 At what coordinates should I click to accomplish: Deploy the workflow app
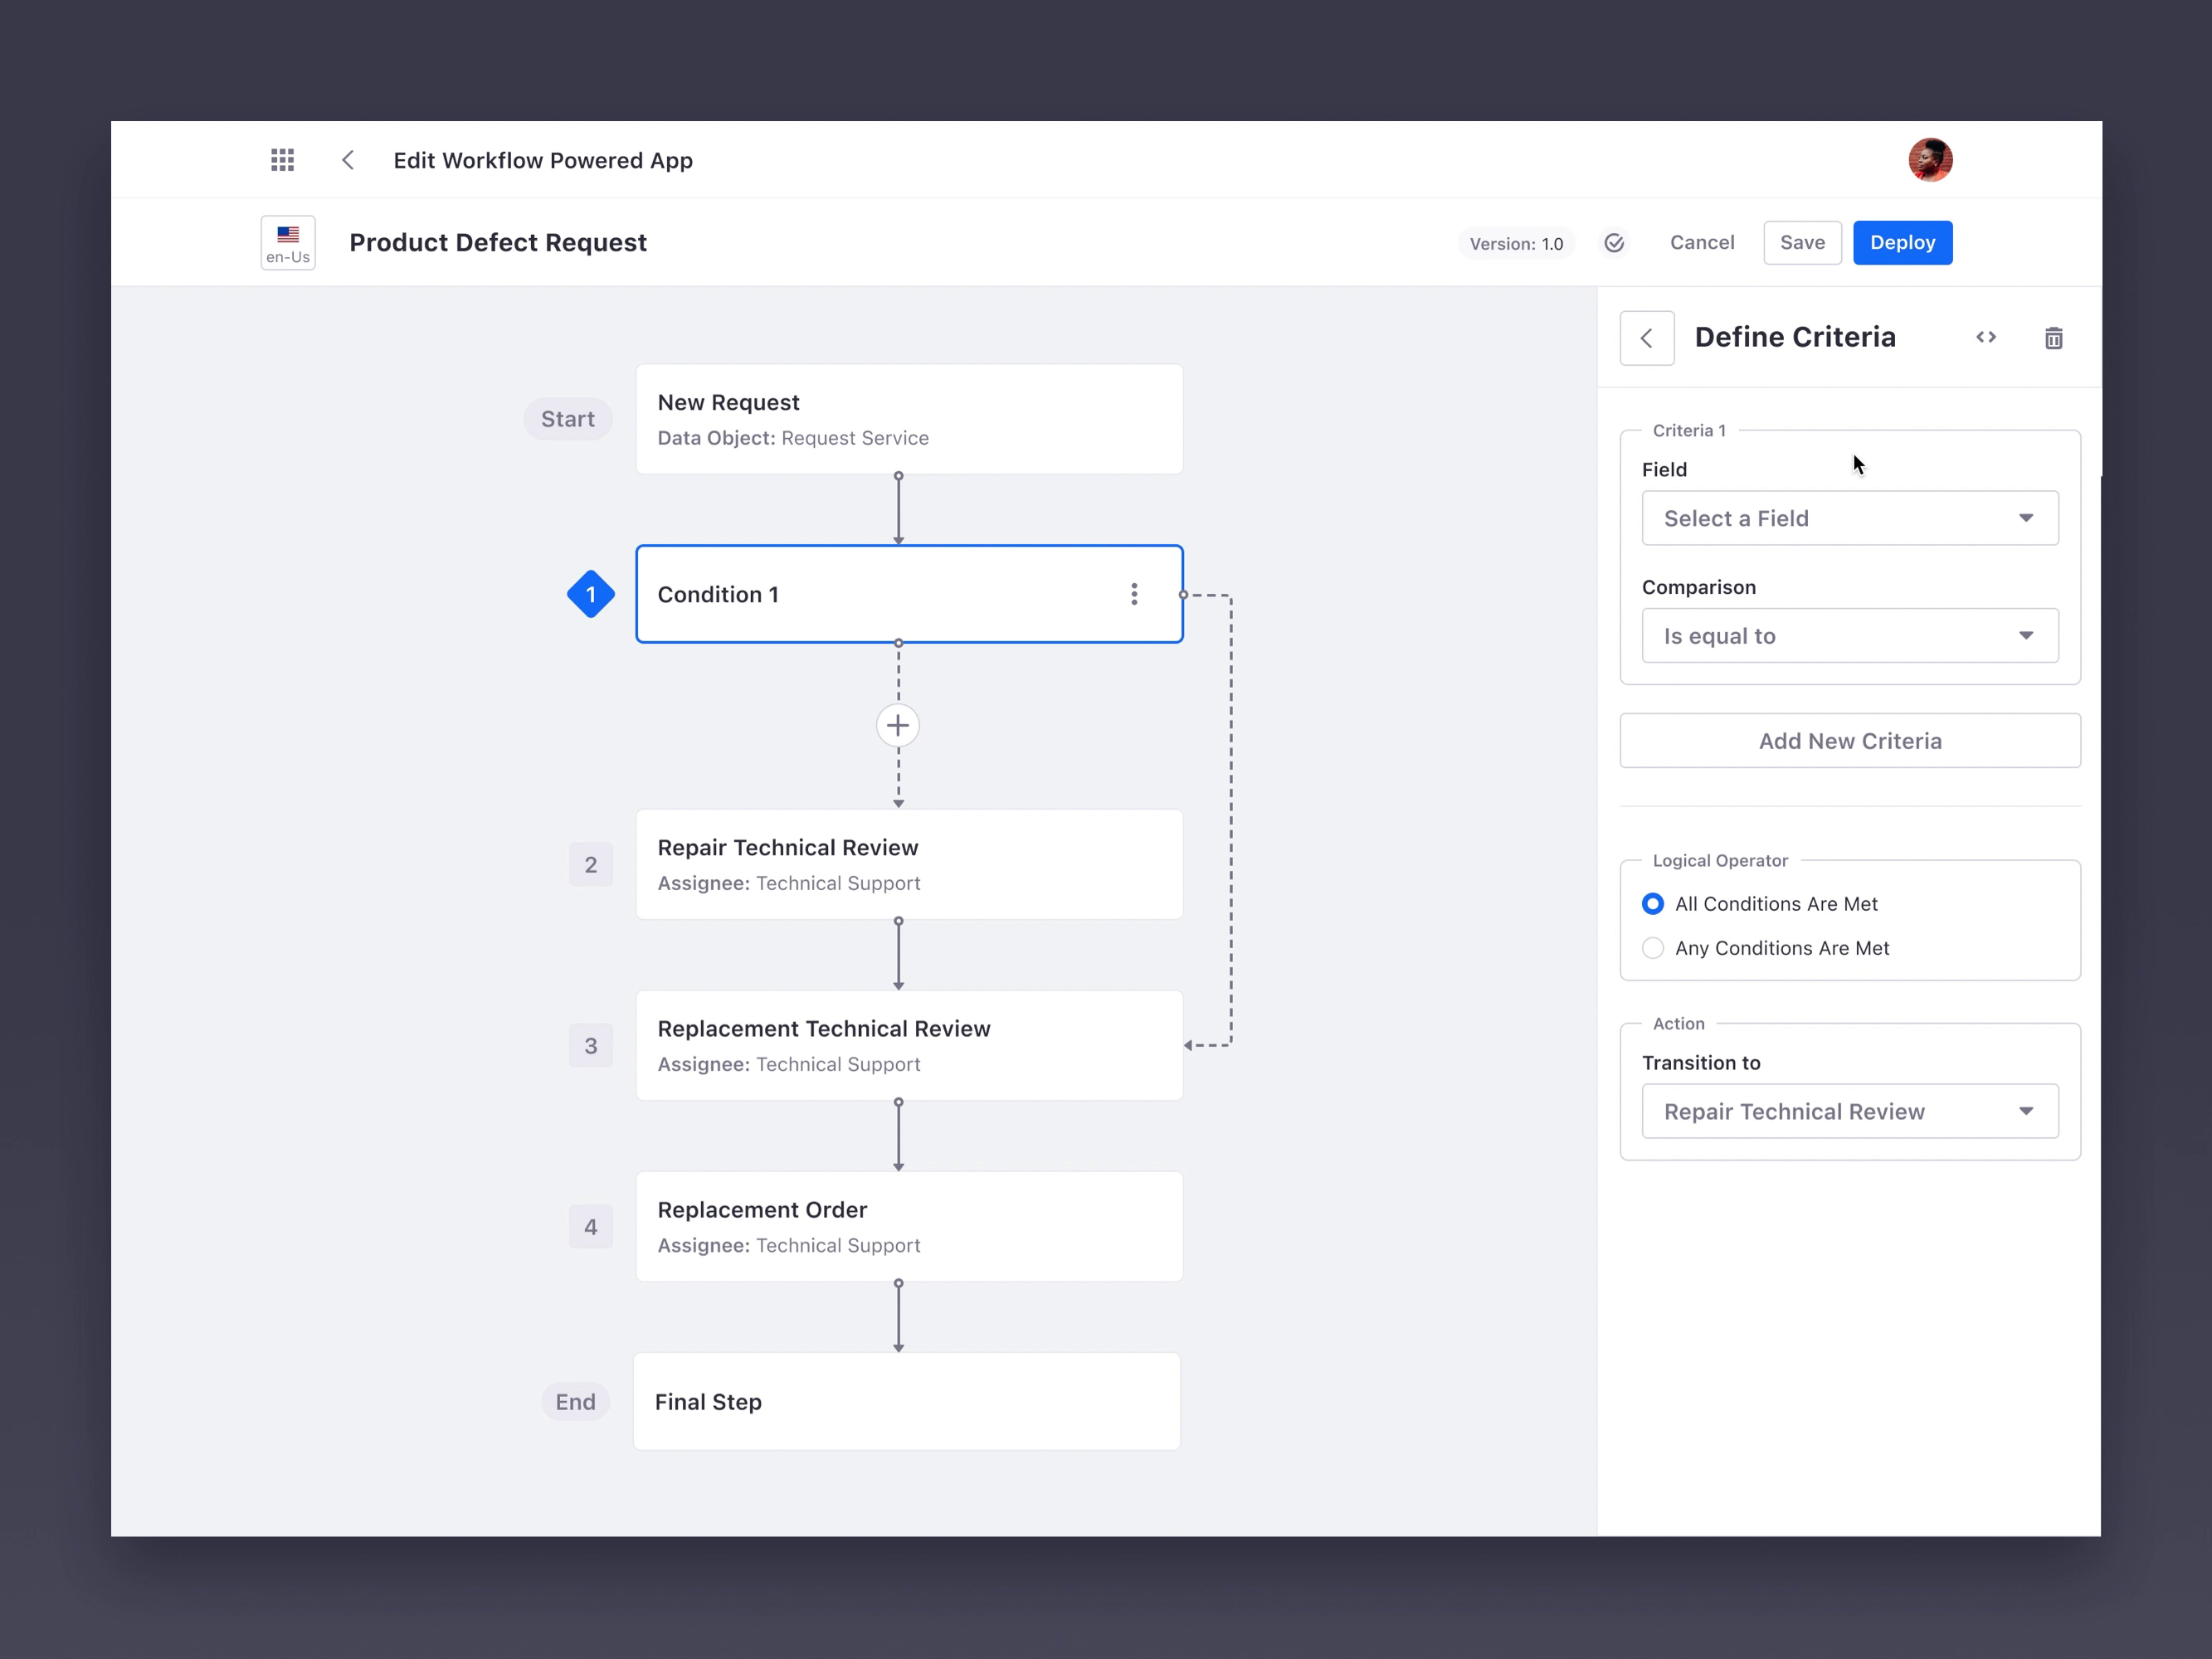pyautogui.click(x=1902, y=243)
